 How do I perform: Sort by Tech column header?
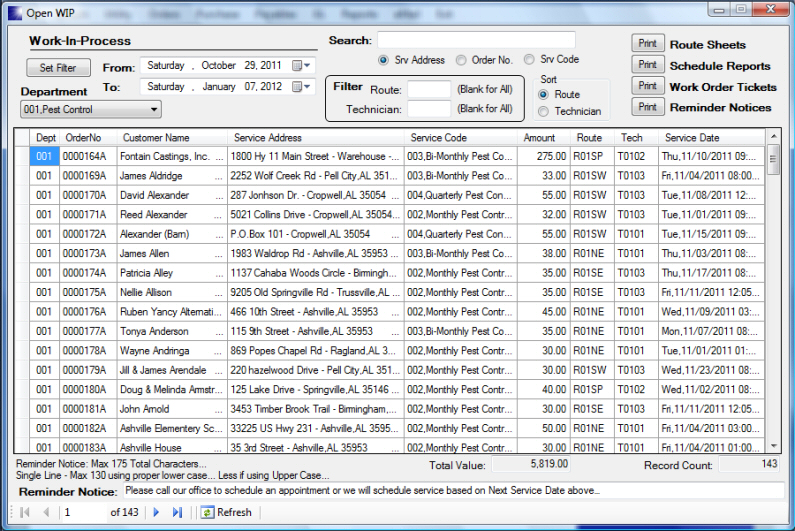coord(636,137)
